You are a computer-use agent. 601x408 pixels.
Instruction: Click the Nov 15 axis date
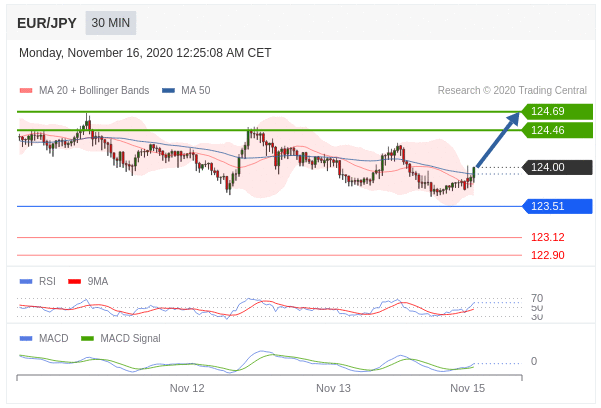467,388
